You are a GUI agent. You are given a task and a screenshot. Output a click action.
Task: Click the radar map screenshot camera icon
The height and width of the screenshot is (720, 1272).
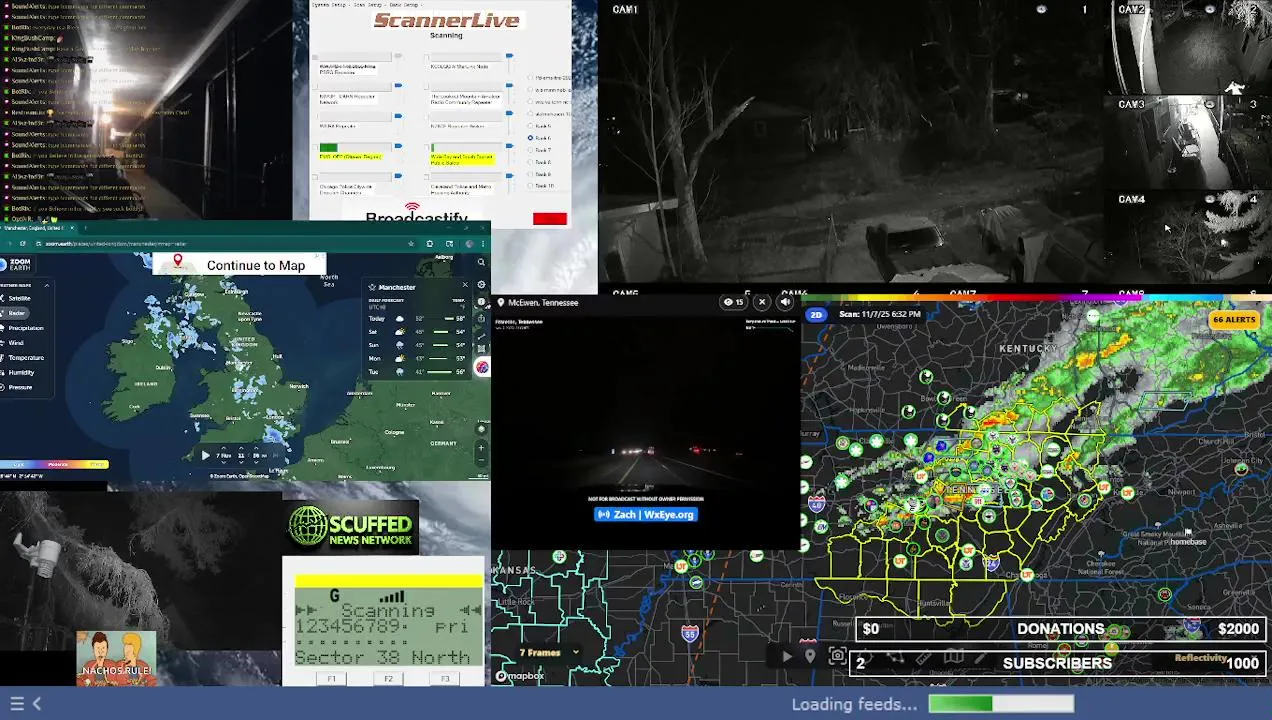(x=838, y=656)
